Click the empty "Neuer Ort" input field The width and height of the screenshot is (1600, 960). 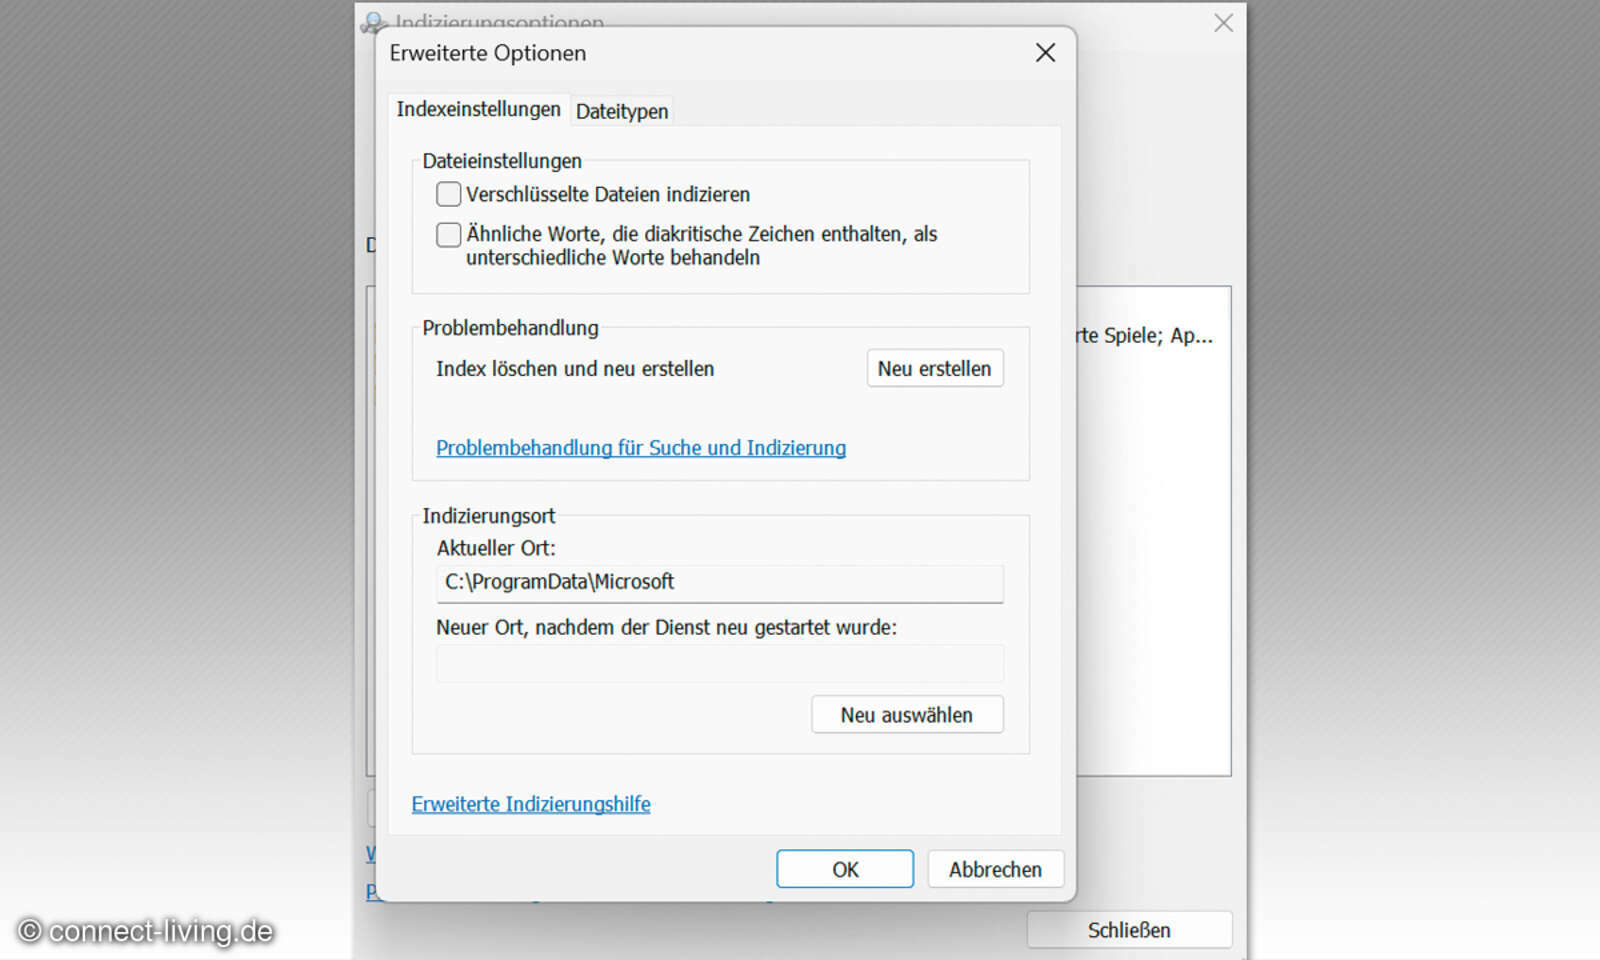point(719,663)
